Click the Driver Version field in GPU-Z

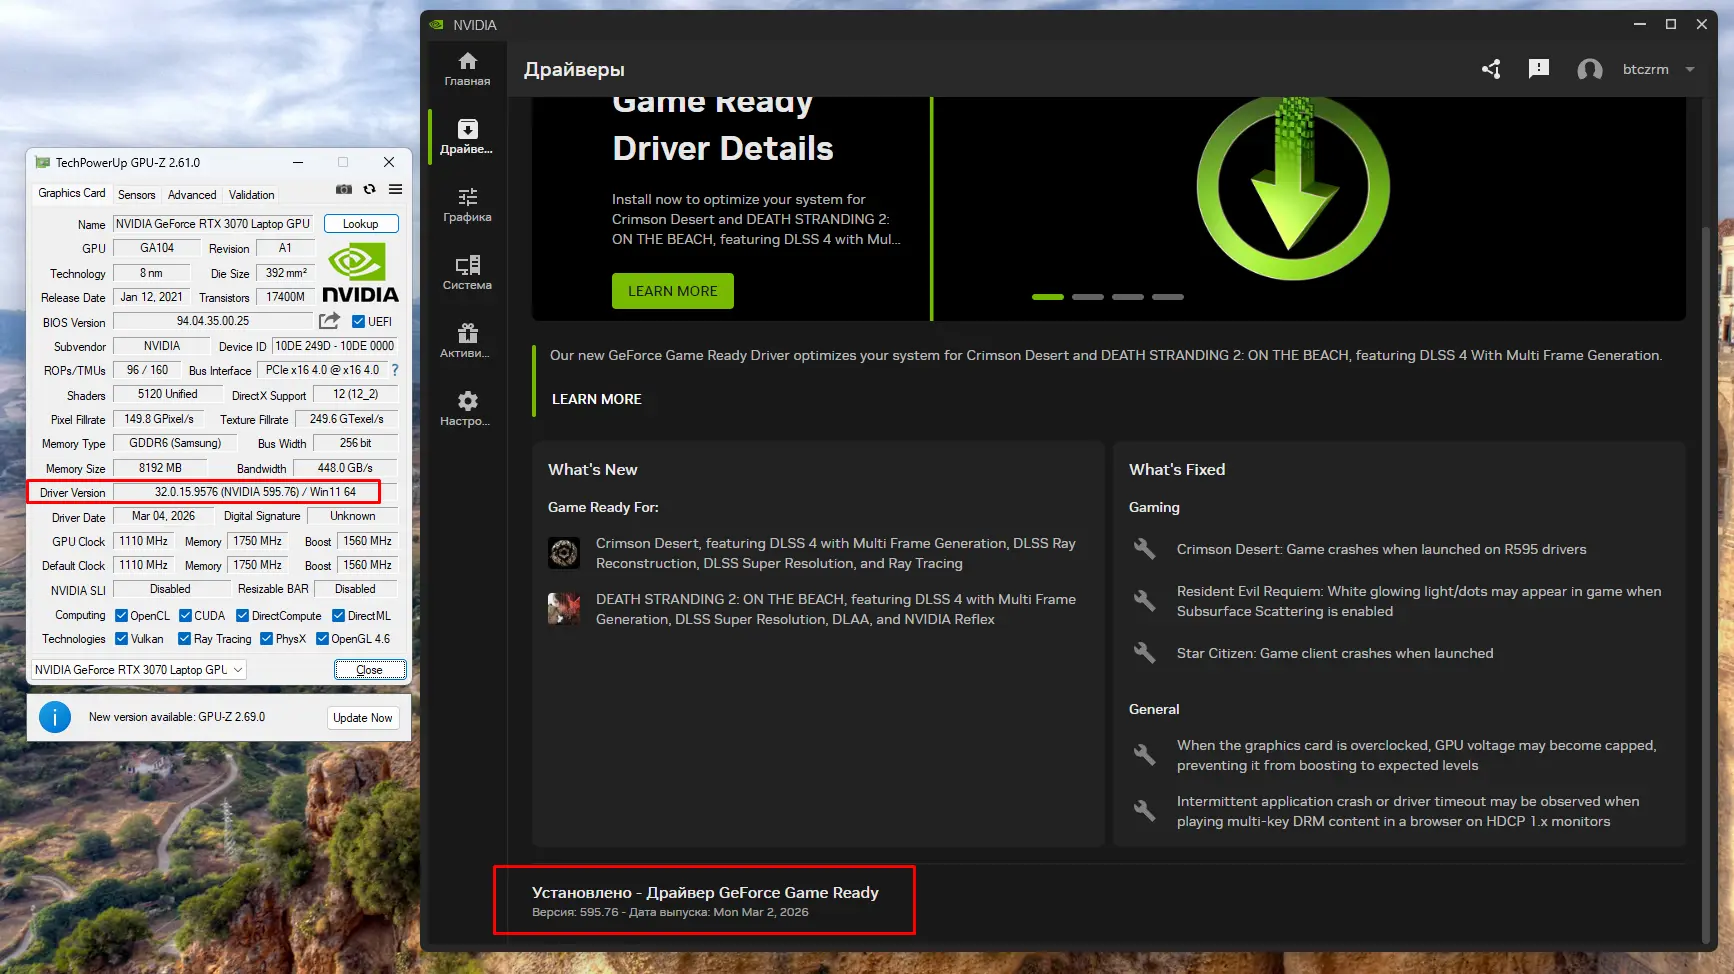tap(255, 492)
